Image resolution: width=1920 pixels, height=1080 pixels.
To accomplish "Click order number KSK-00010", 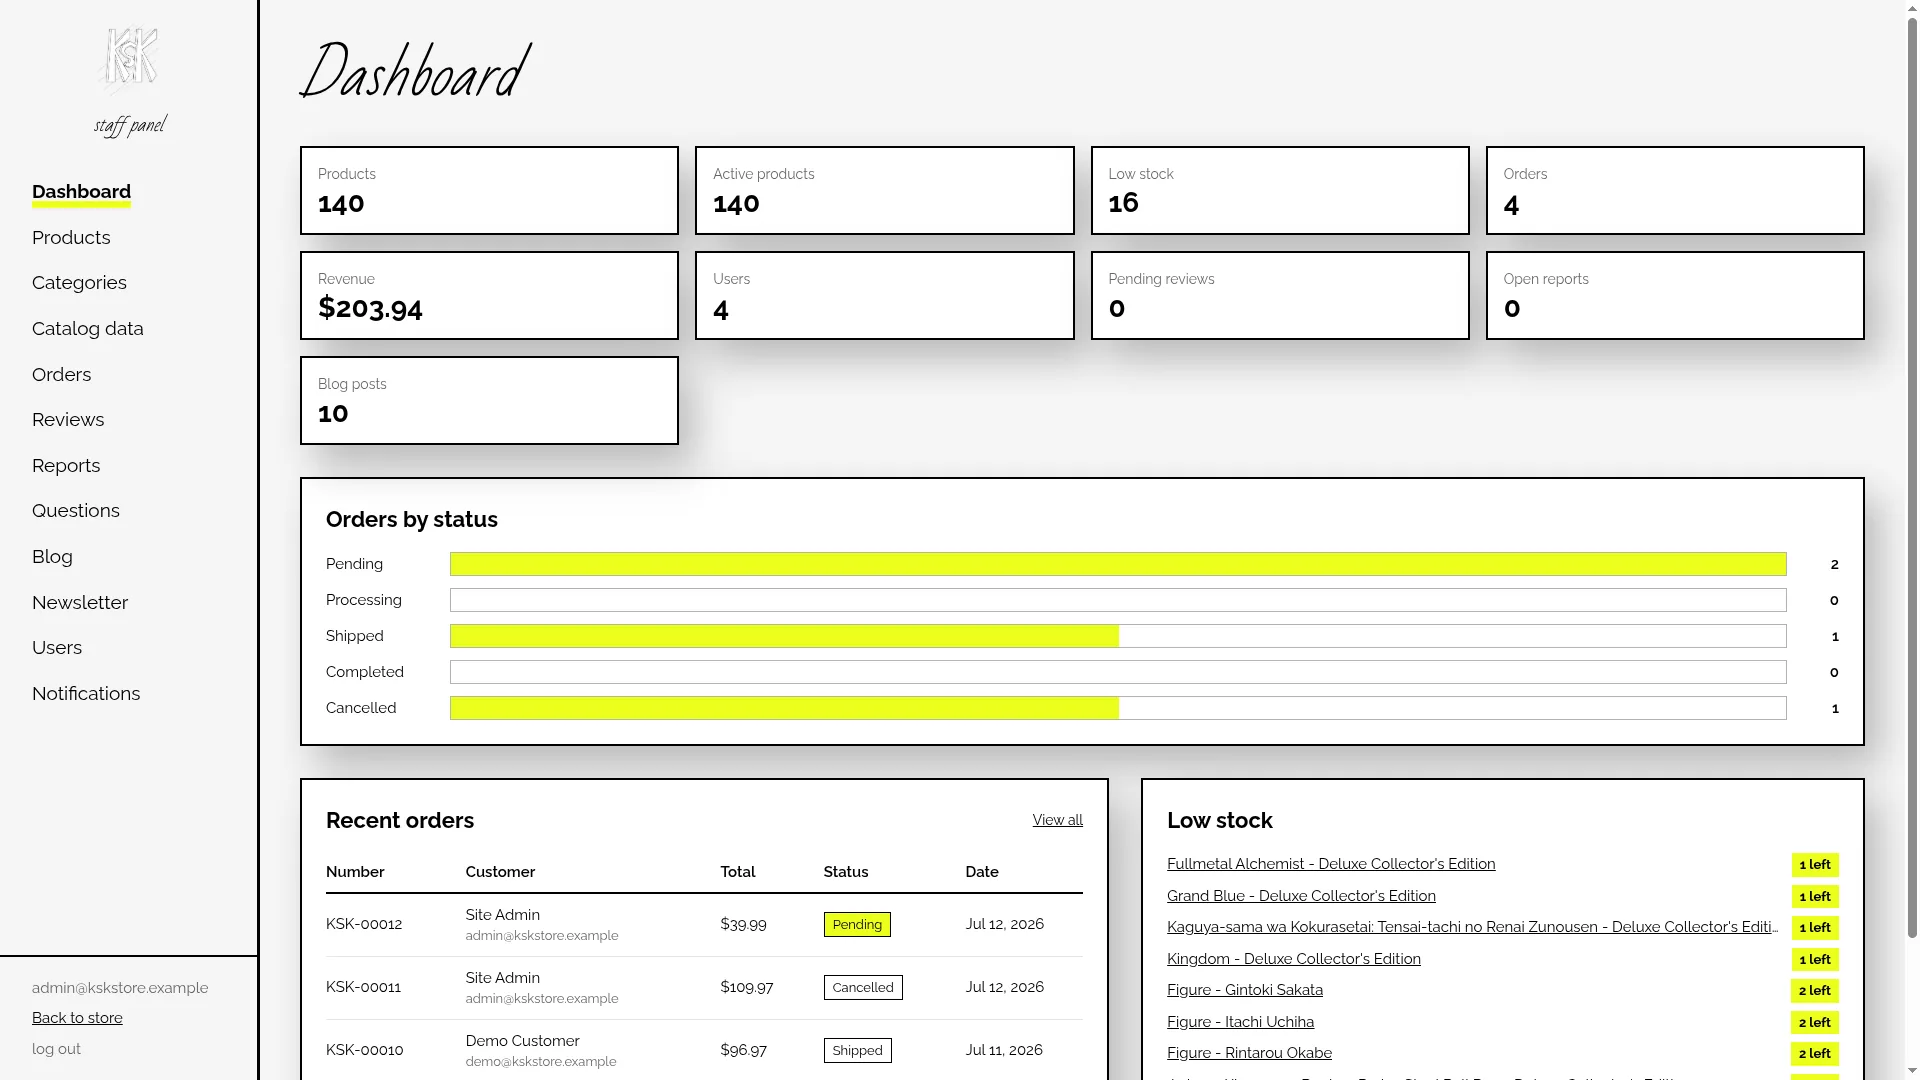I will tap(364, 1050).
